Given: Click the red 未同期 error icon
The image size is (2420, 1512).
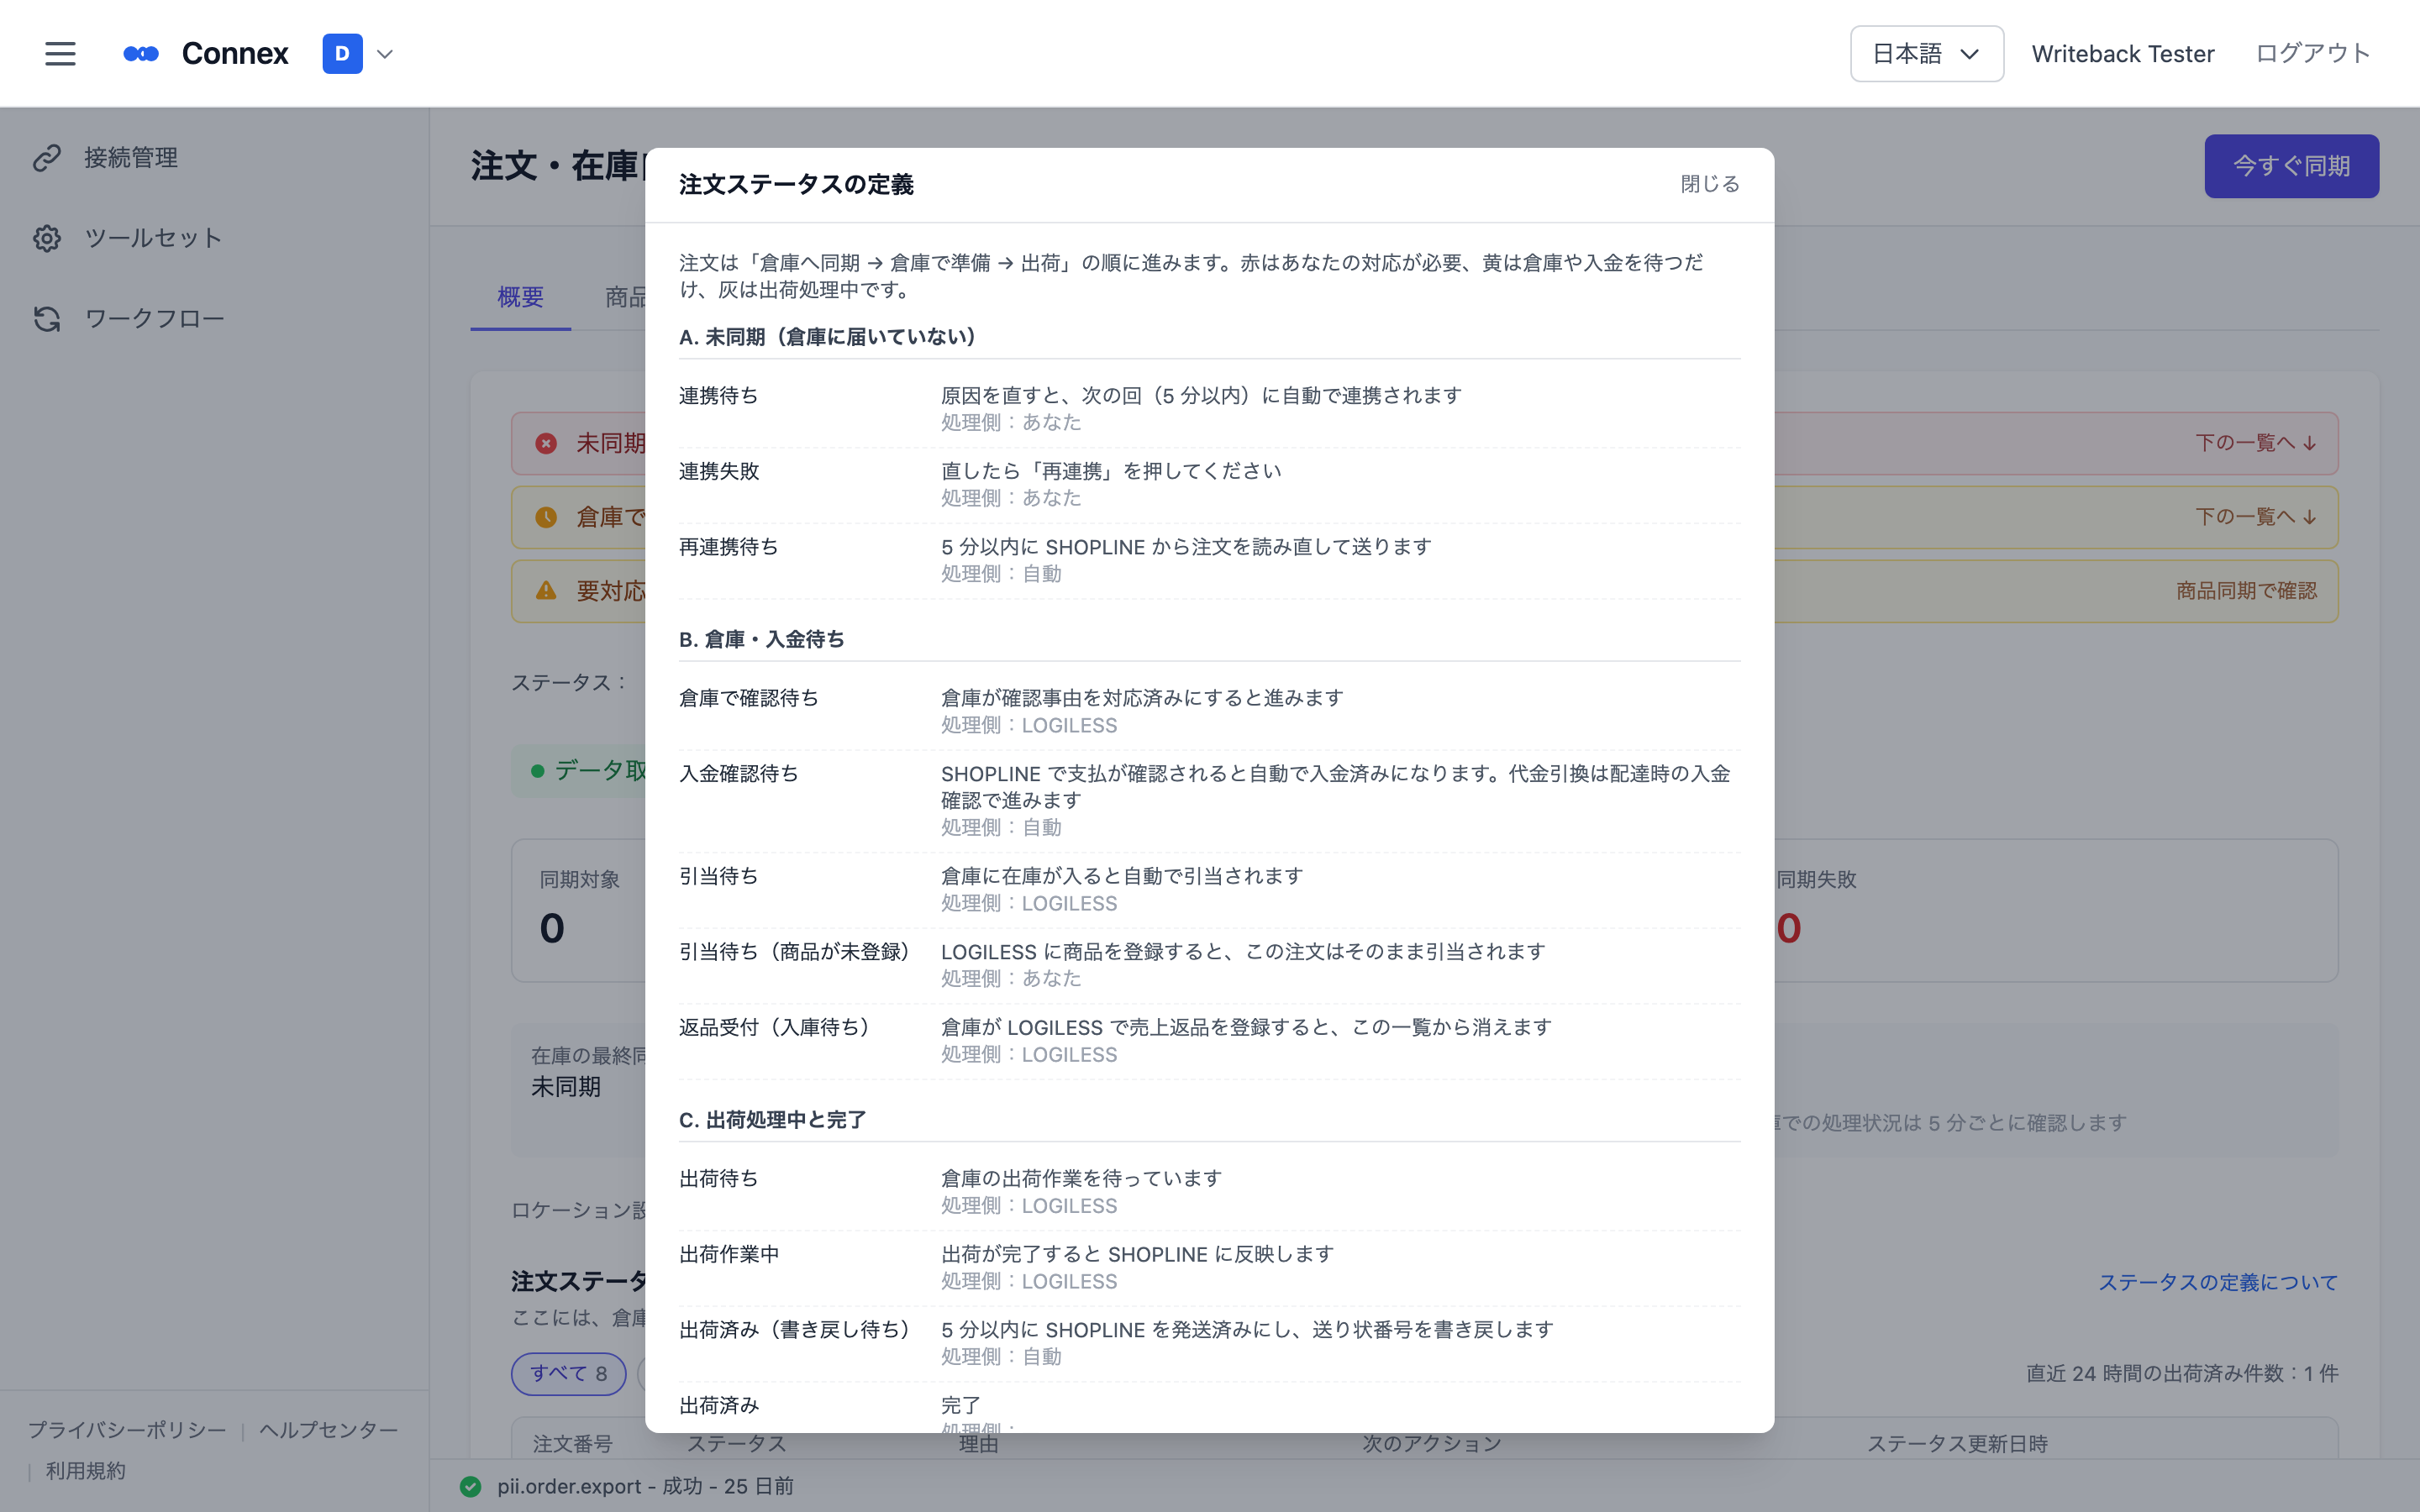Looking at the screenshot, I should tap(546, 443).
